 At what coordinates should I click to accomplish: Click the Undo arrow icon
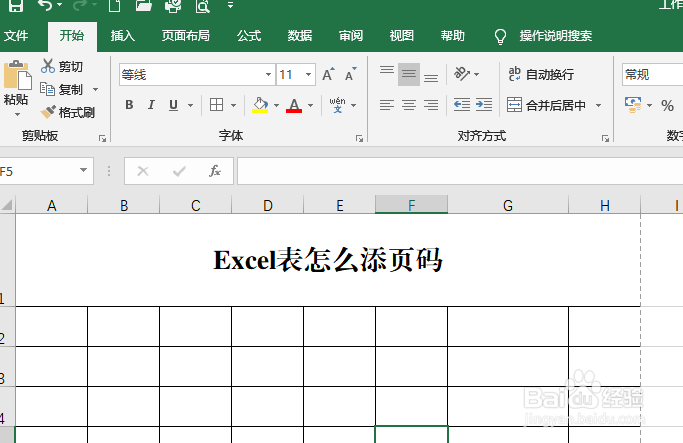coord(45,5)
